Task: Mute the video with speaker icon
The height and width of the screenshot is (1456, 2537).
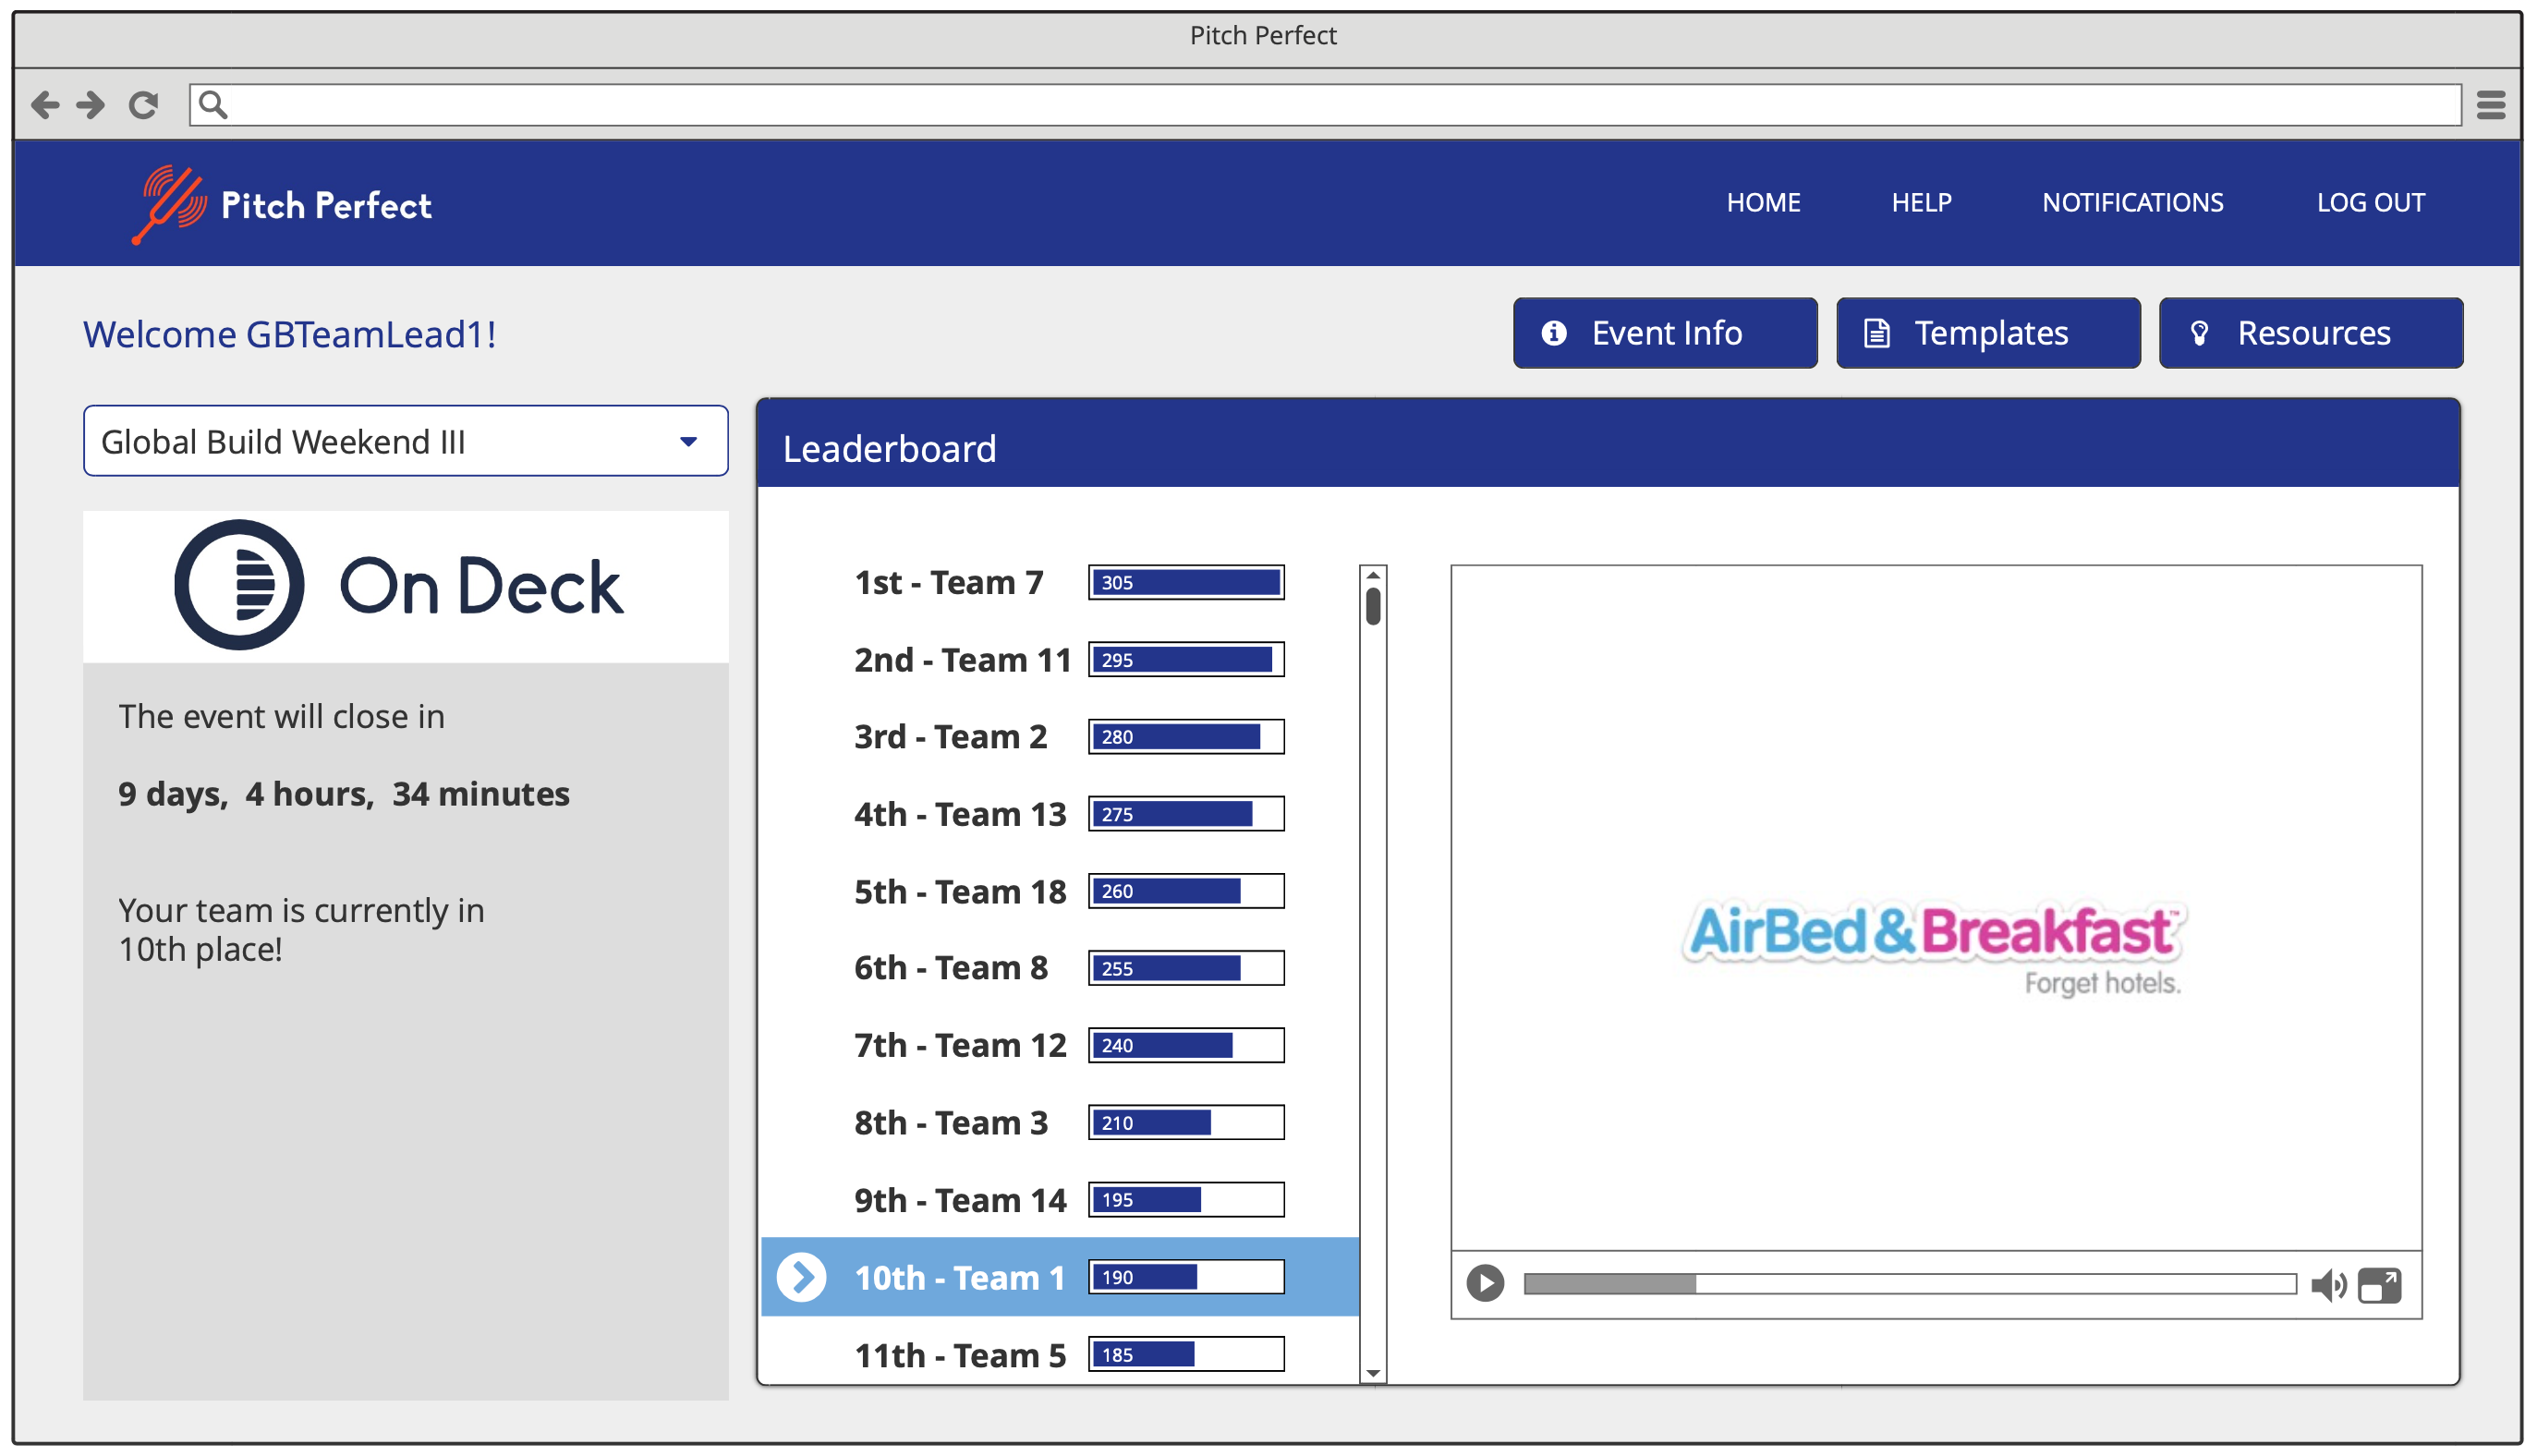Action: coord(2331,1285)
